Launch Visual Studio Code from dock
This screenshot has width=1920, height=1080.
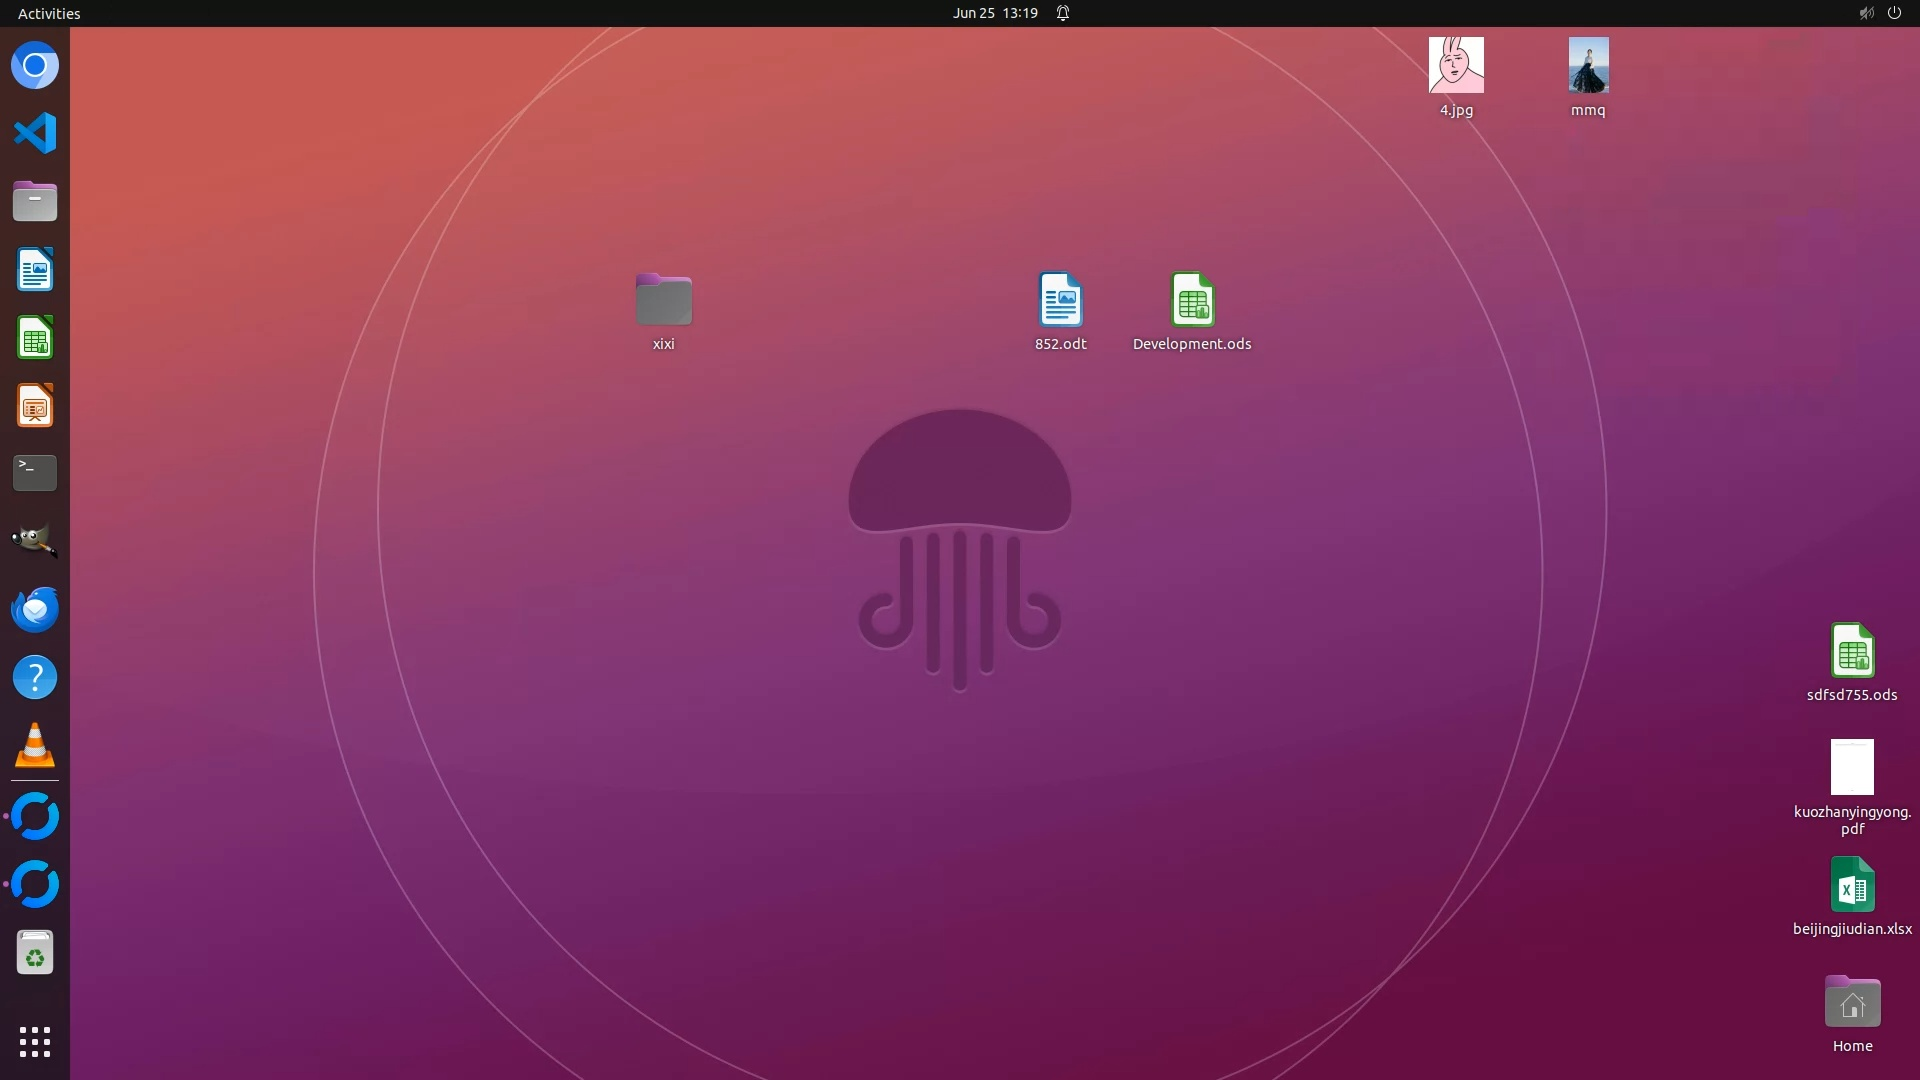click(35, 133)
